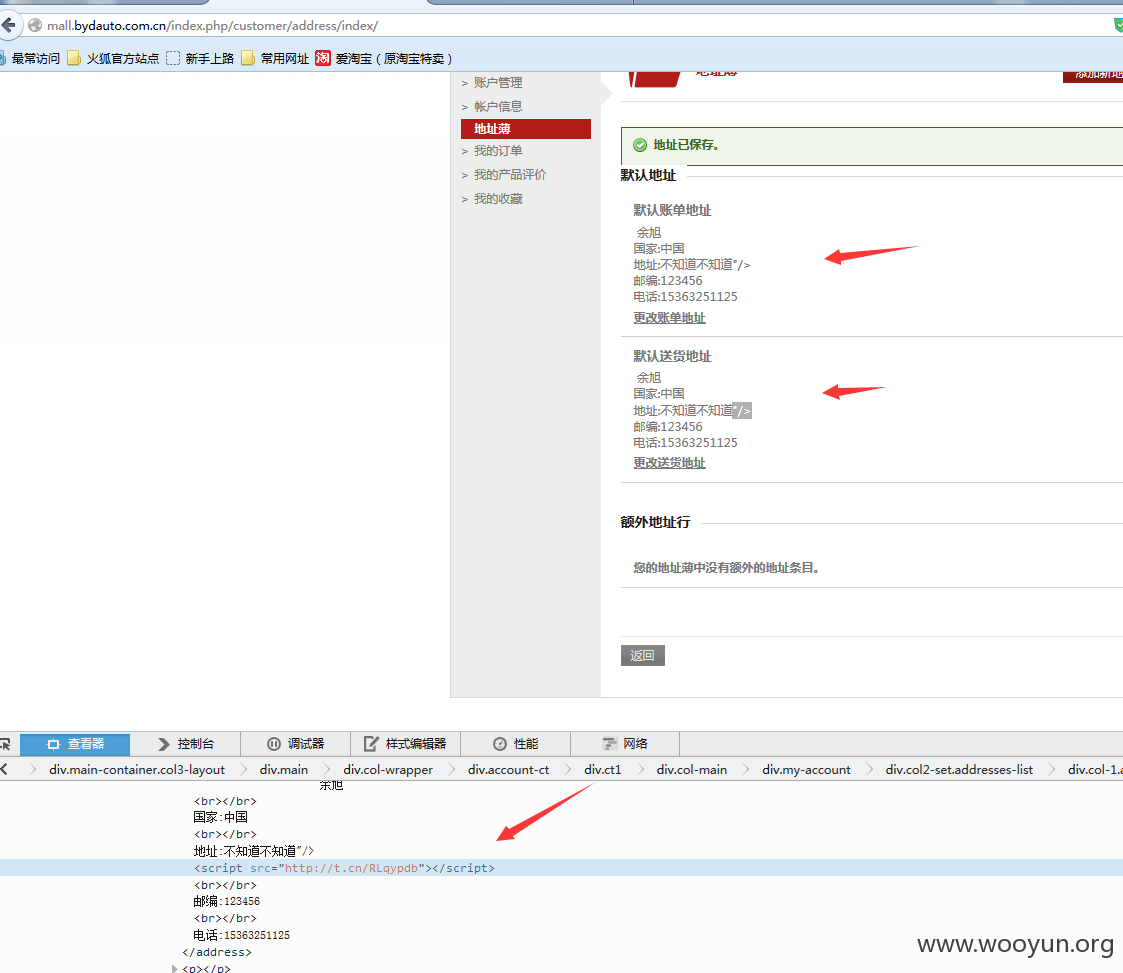This screenshot has height=973, width=1123.
Task: Open 我的产品评价 in the account sidebar
Action: pyautogui.click(x=509, y=175)
